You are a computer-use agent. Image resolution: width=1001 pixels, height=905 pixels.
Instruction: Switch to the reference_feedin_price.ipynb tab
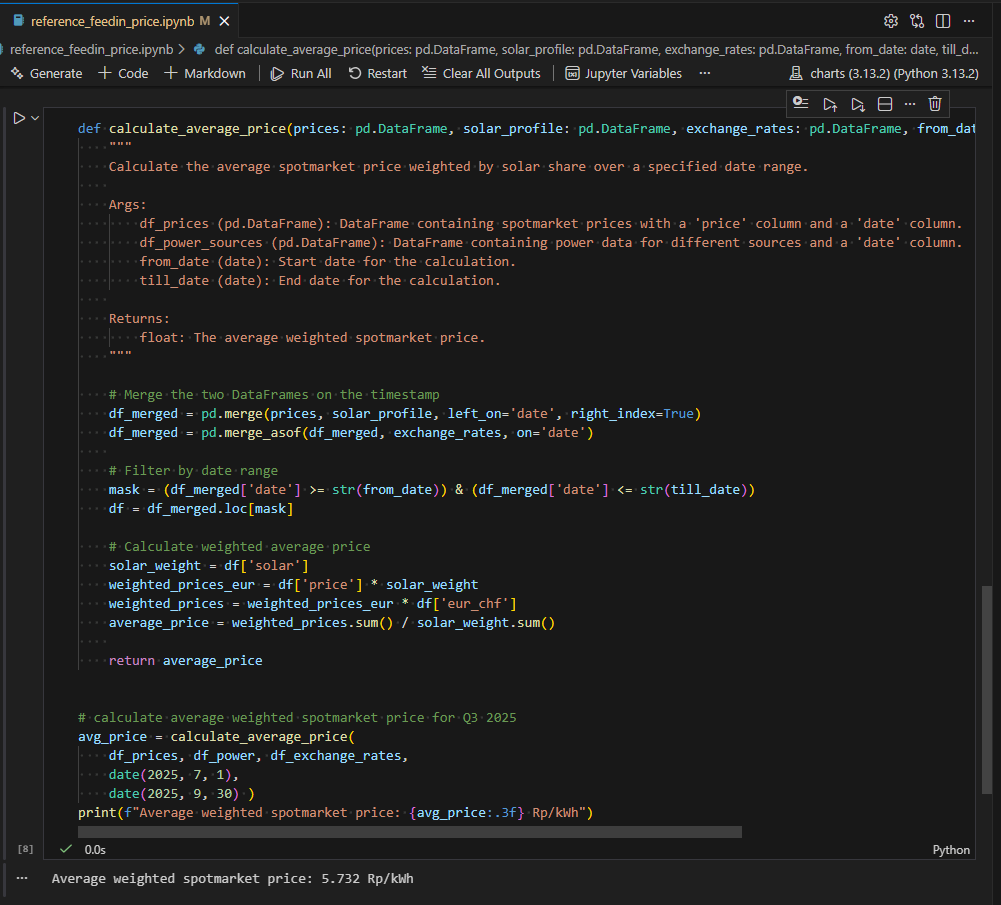(x=112, y=21)
